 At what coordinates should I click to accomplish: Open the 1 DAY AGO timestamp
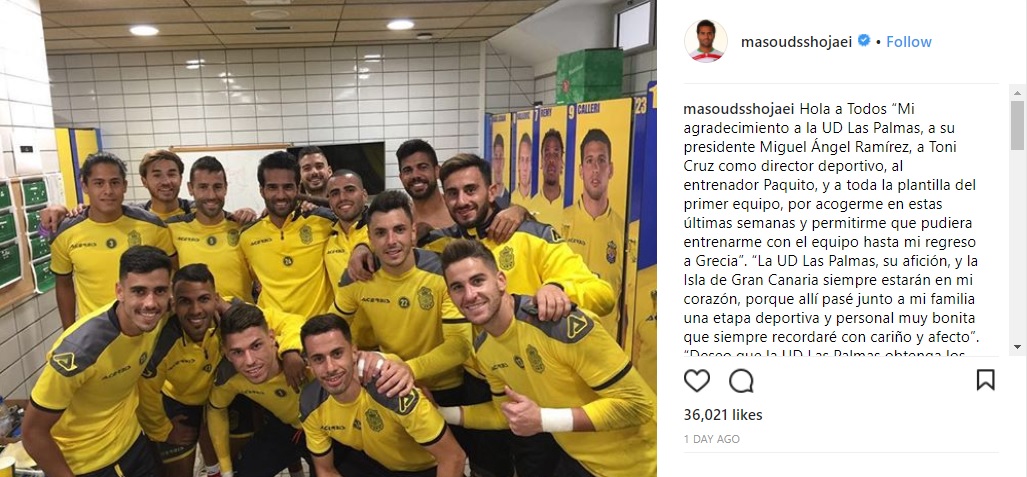711,439
